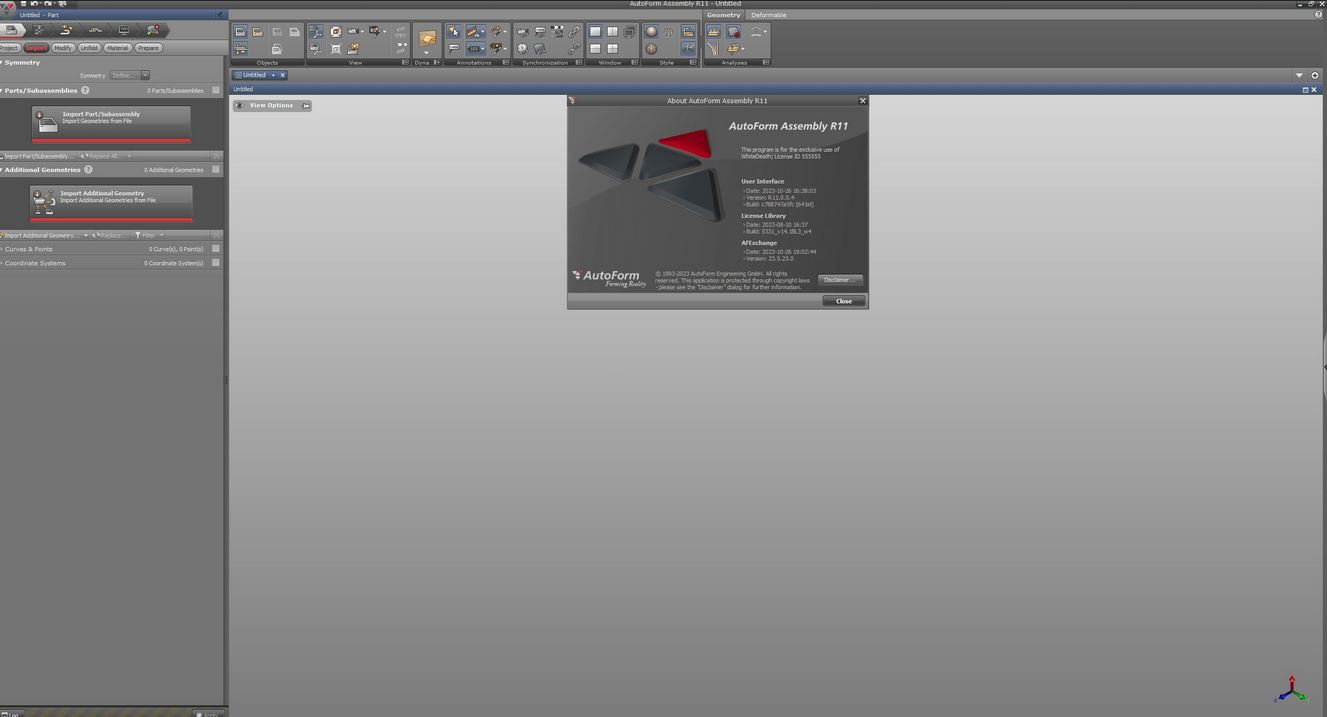Click the Import Part/Subassembly large button
The width and height of the screenshot is (1327, 717).
tap(111, 122)
